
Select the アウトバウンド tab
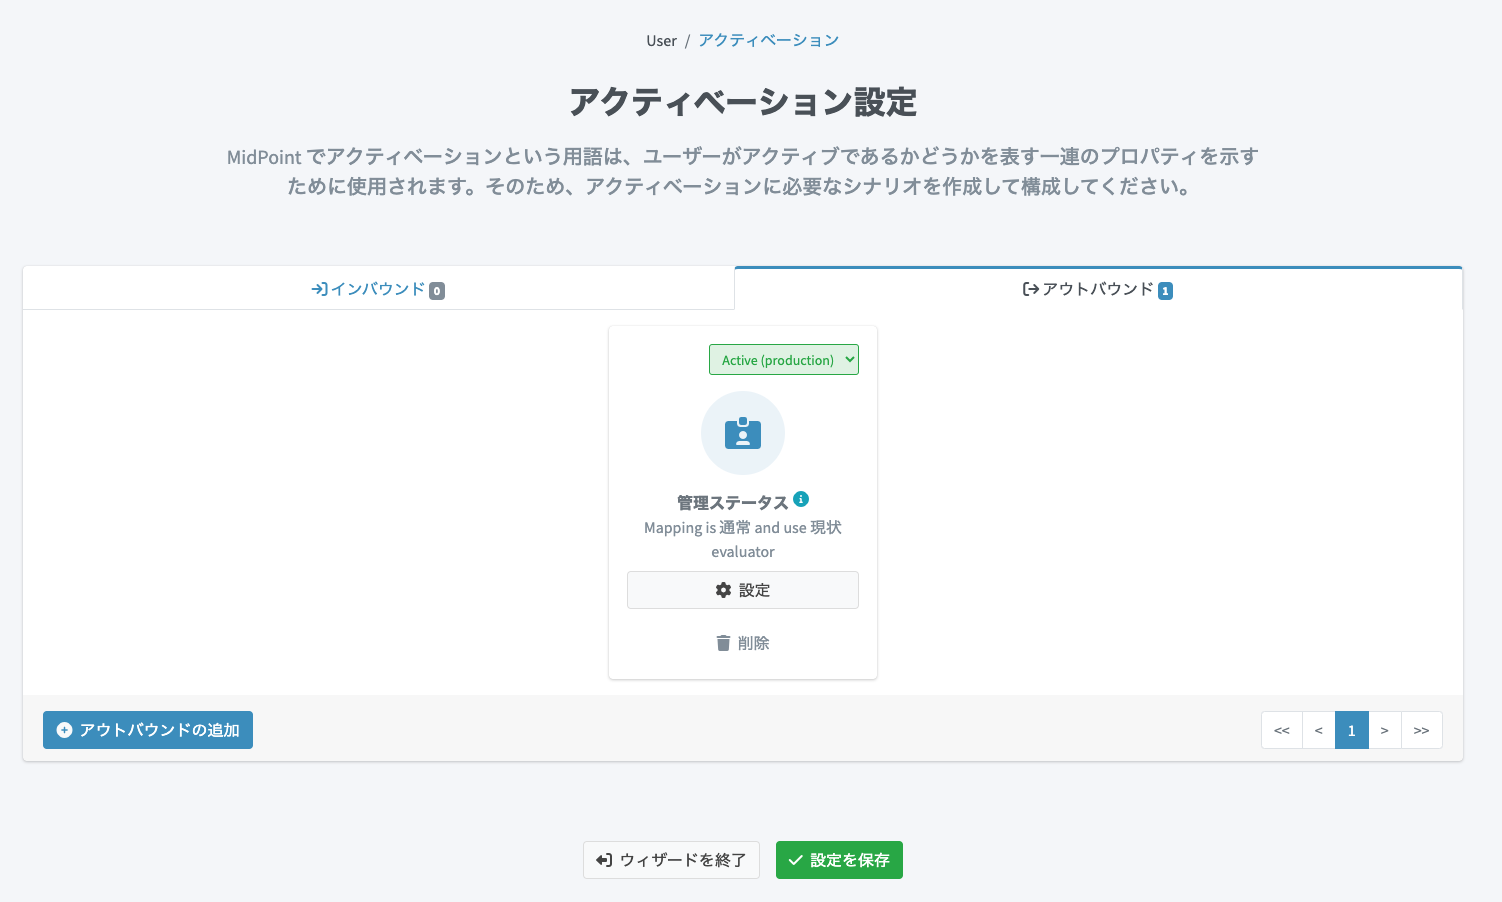coord(1098,289)
